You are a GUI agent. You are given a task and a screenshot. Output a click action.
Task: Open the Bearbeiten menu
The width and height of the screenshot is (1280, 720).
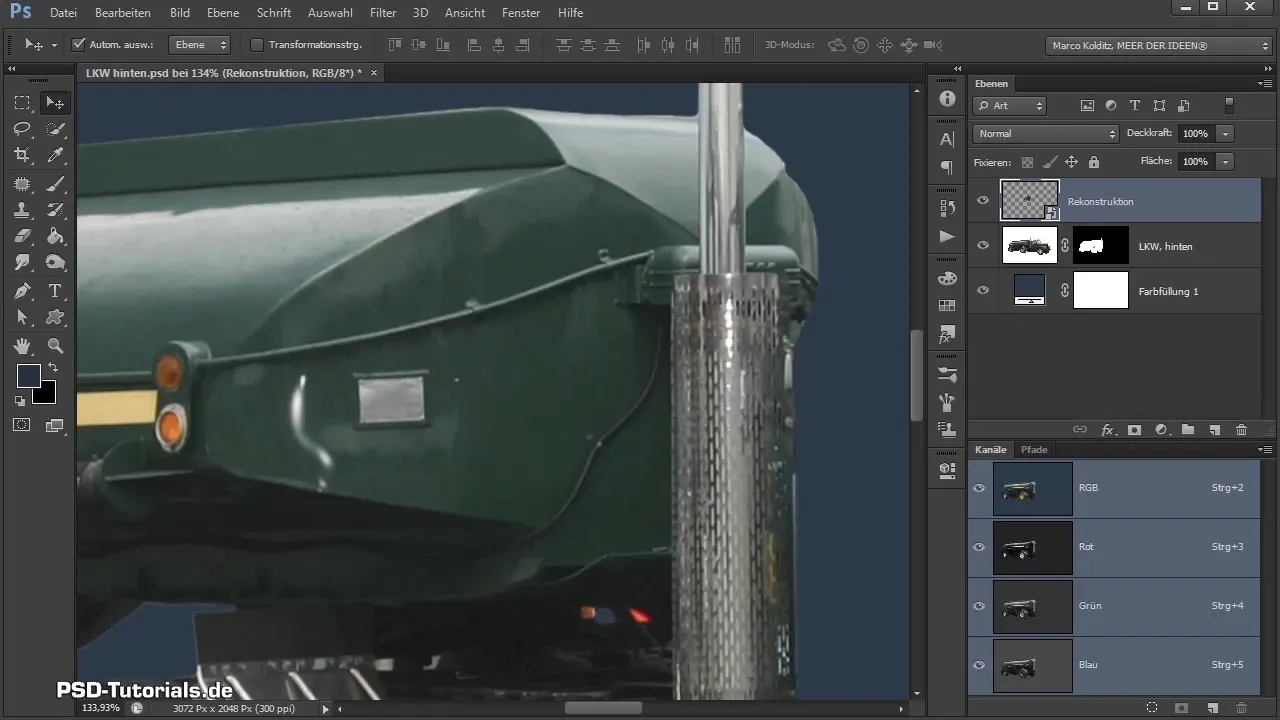[123, 13]
